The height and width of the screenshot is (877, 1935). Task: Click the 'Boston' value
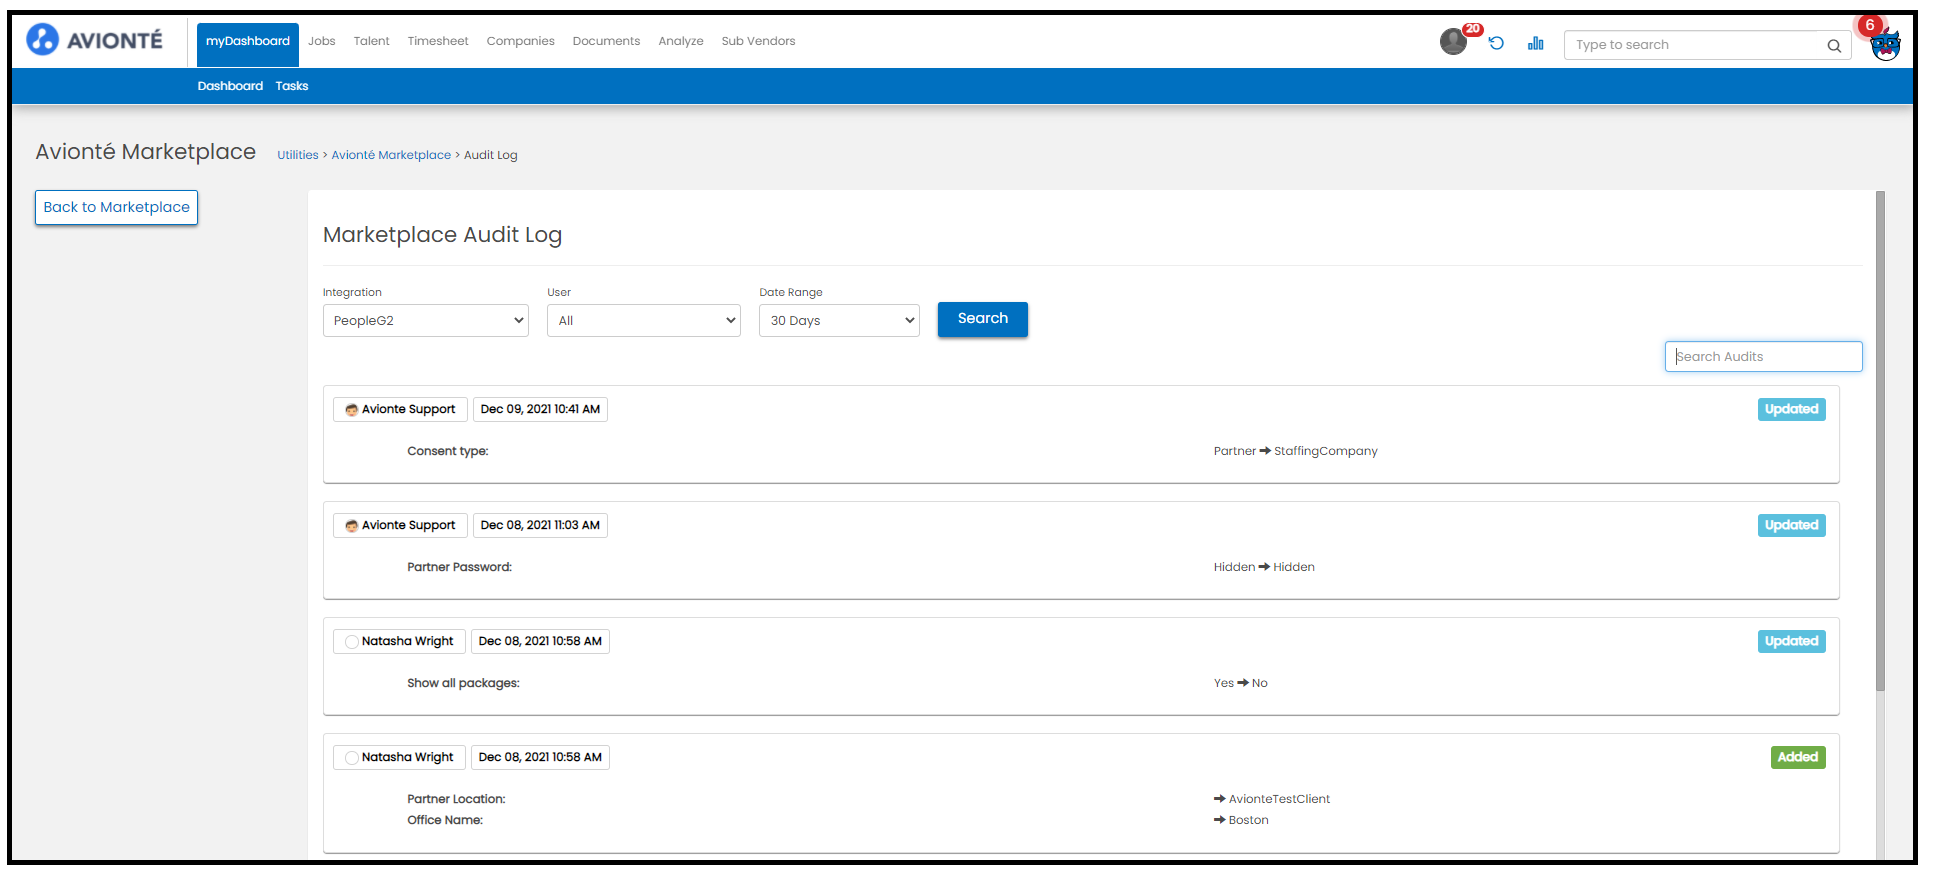[1248, 820]
